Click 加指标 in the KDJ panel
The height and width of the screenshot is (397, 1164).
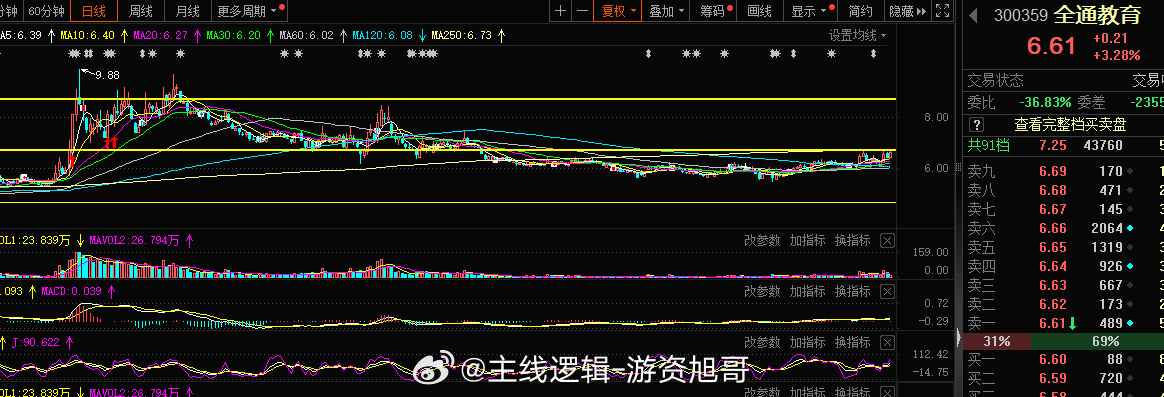tap(808, 343)
